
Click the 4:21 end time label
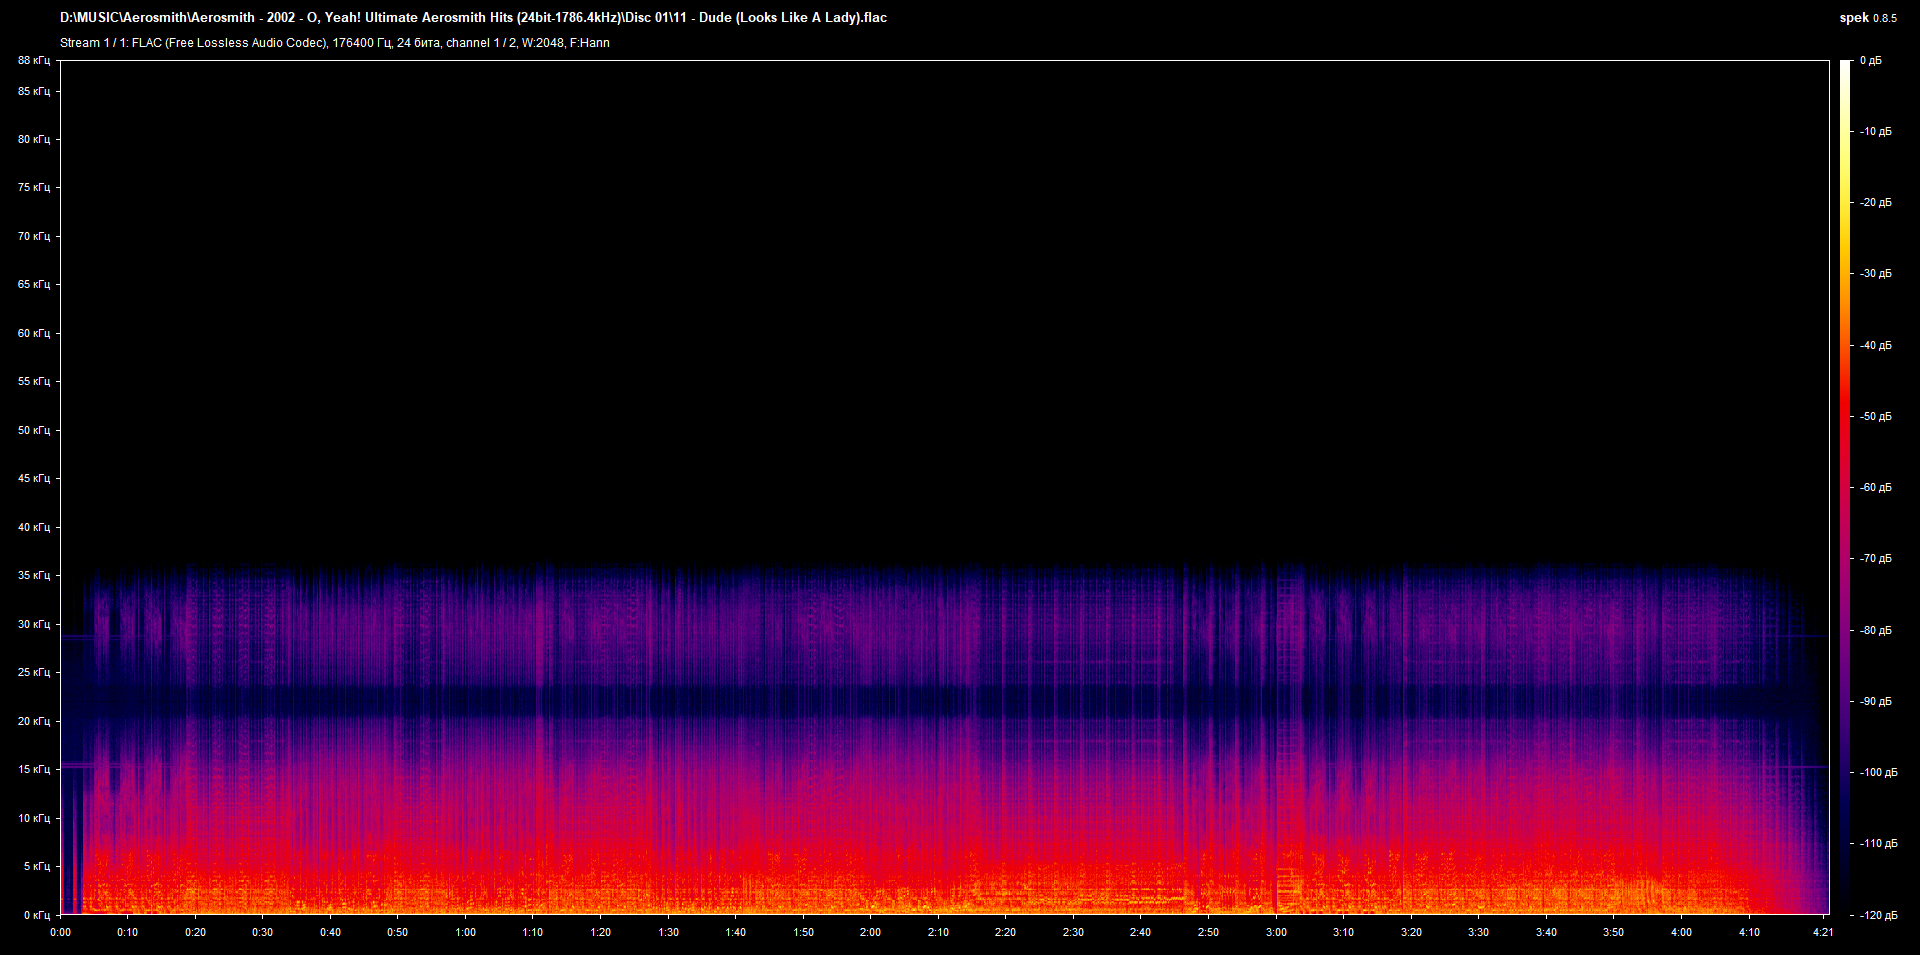tap(1822, 932)
